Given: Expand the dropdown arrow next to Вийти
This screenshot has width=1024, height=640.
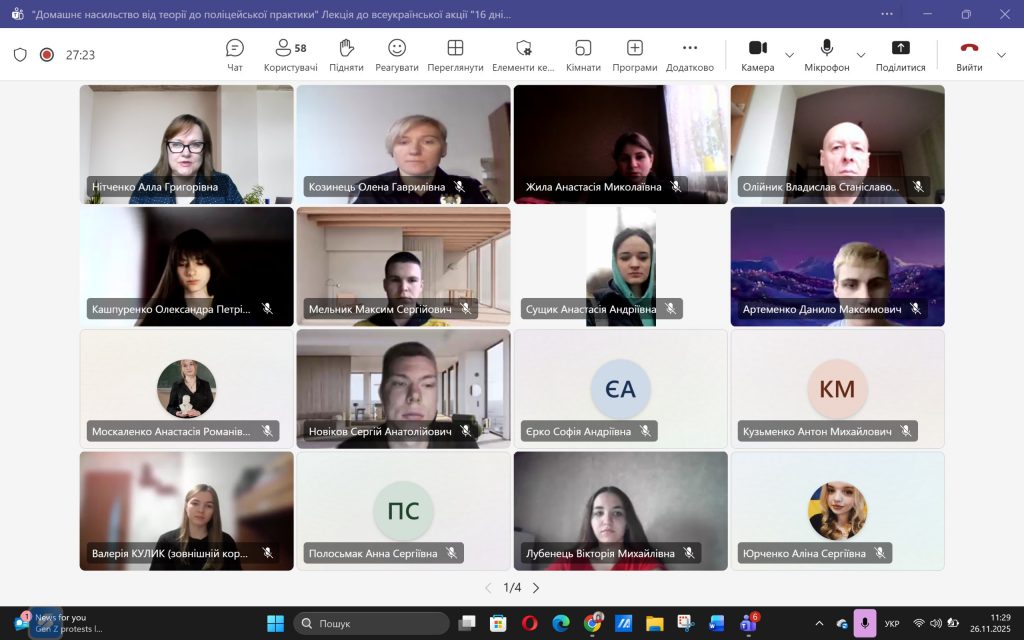Looking at the screenshot, I should [x=1002, y=55].
